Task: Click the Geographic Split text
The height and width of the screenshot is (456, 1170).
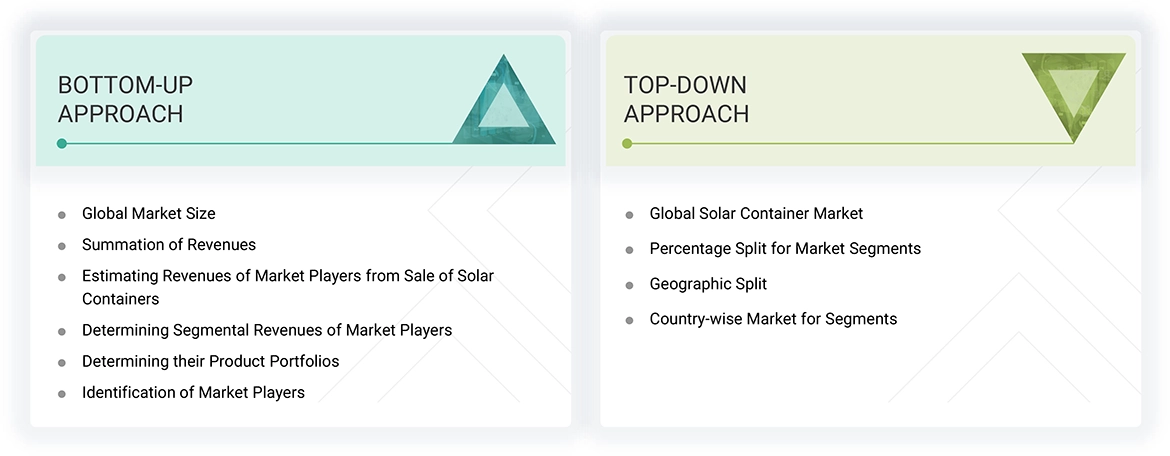Action: coord(708,284)
